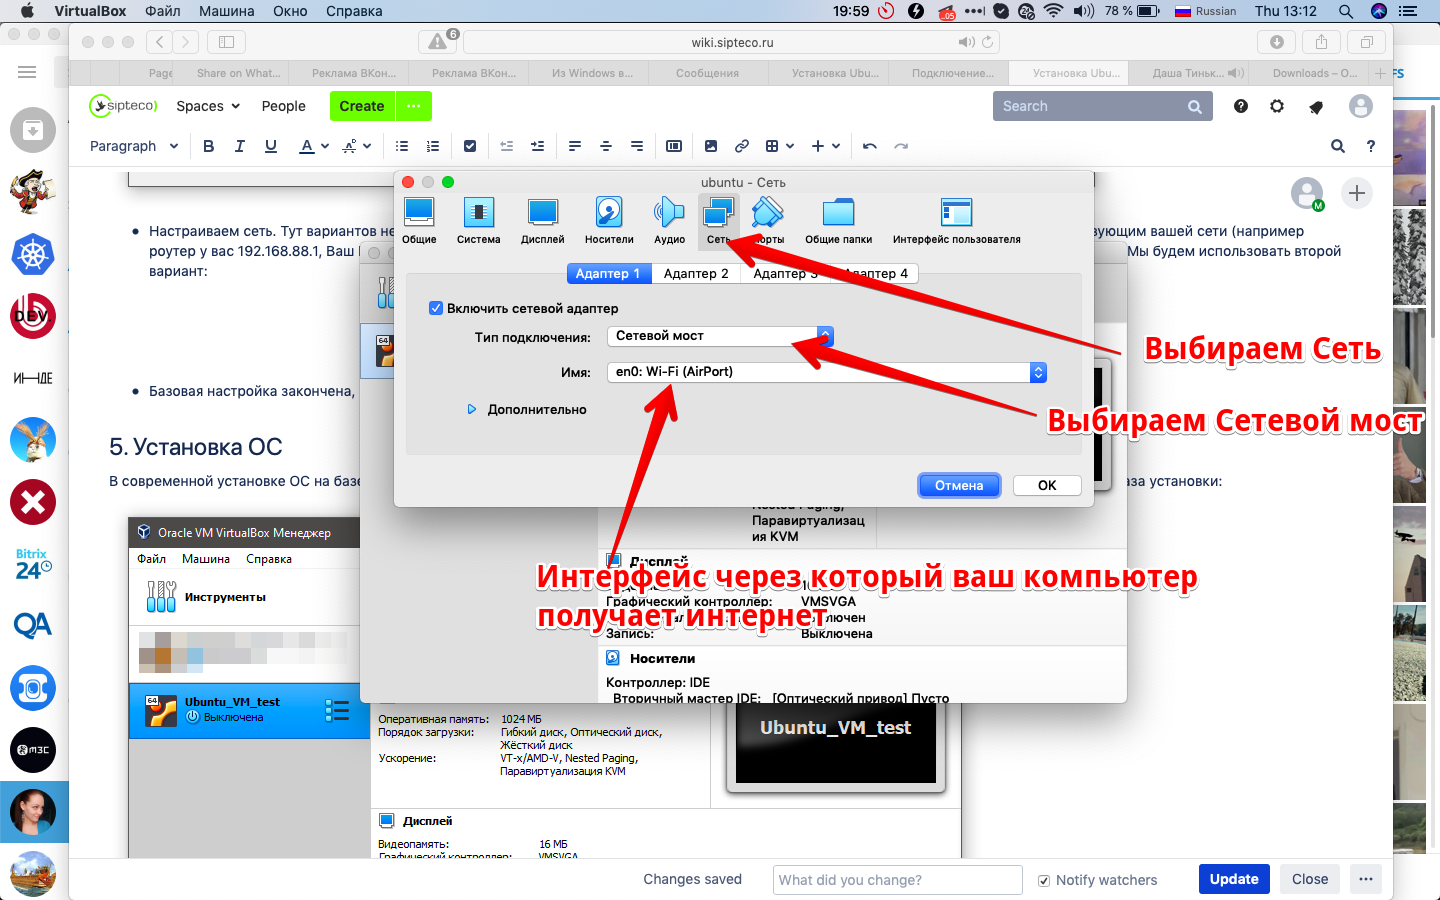Invite collaborators with the plus button
The height and width of the screenshot is (900, 1440).
[1357, 193]
